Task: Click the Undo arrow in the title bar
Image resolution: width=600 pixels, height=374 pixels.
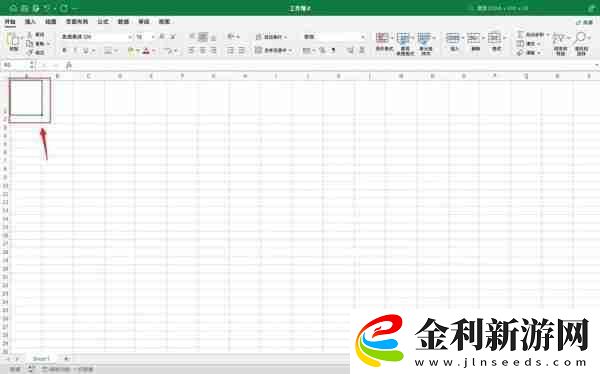Action: click(47, 8)
